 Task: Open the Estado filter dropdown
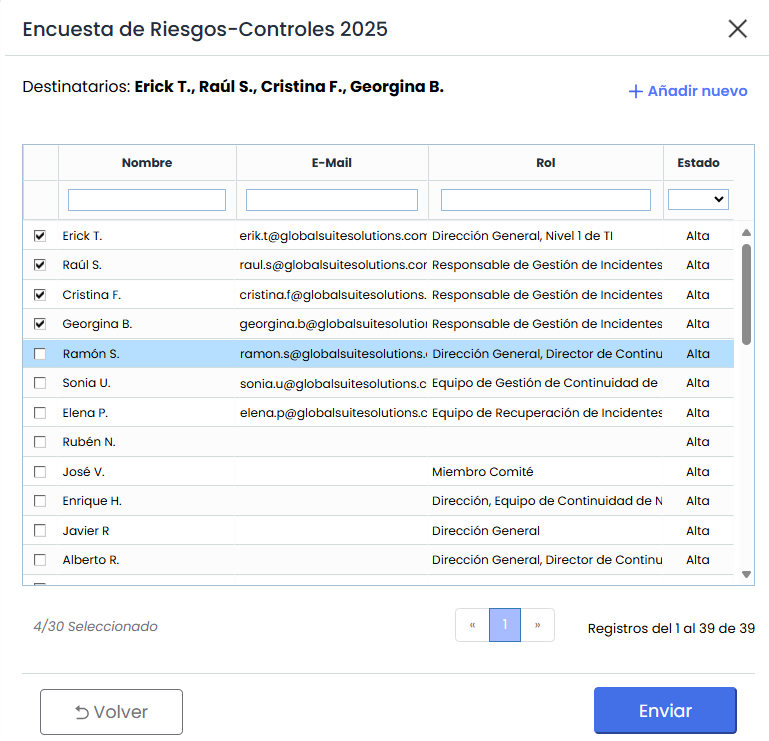click(698, 200)
